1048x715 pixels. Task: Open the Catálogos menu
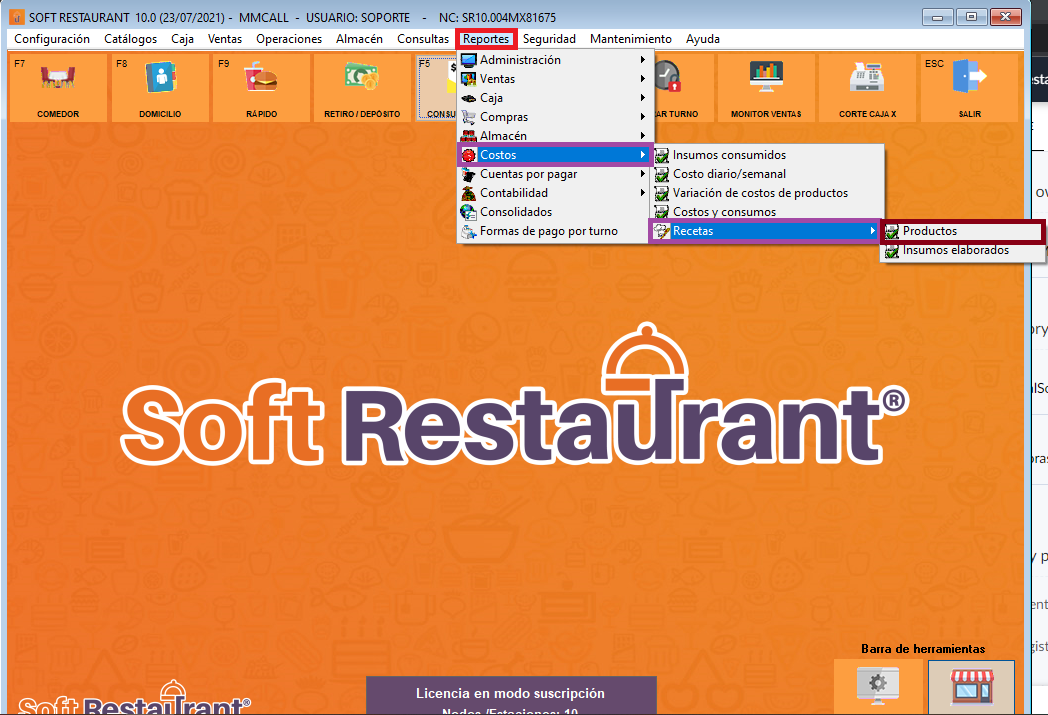click(x=130, y=39)
